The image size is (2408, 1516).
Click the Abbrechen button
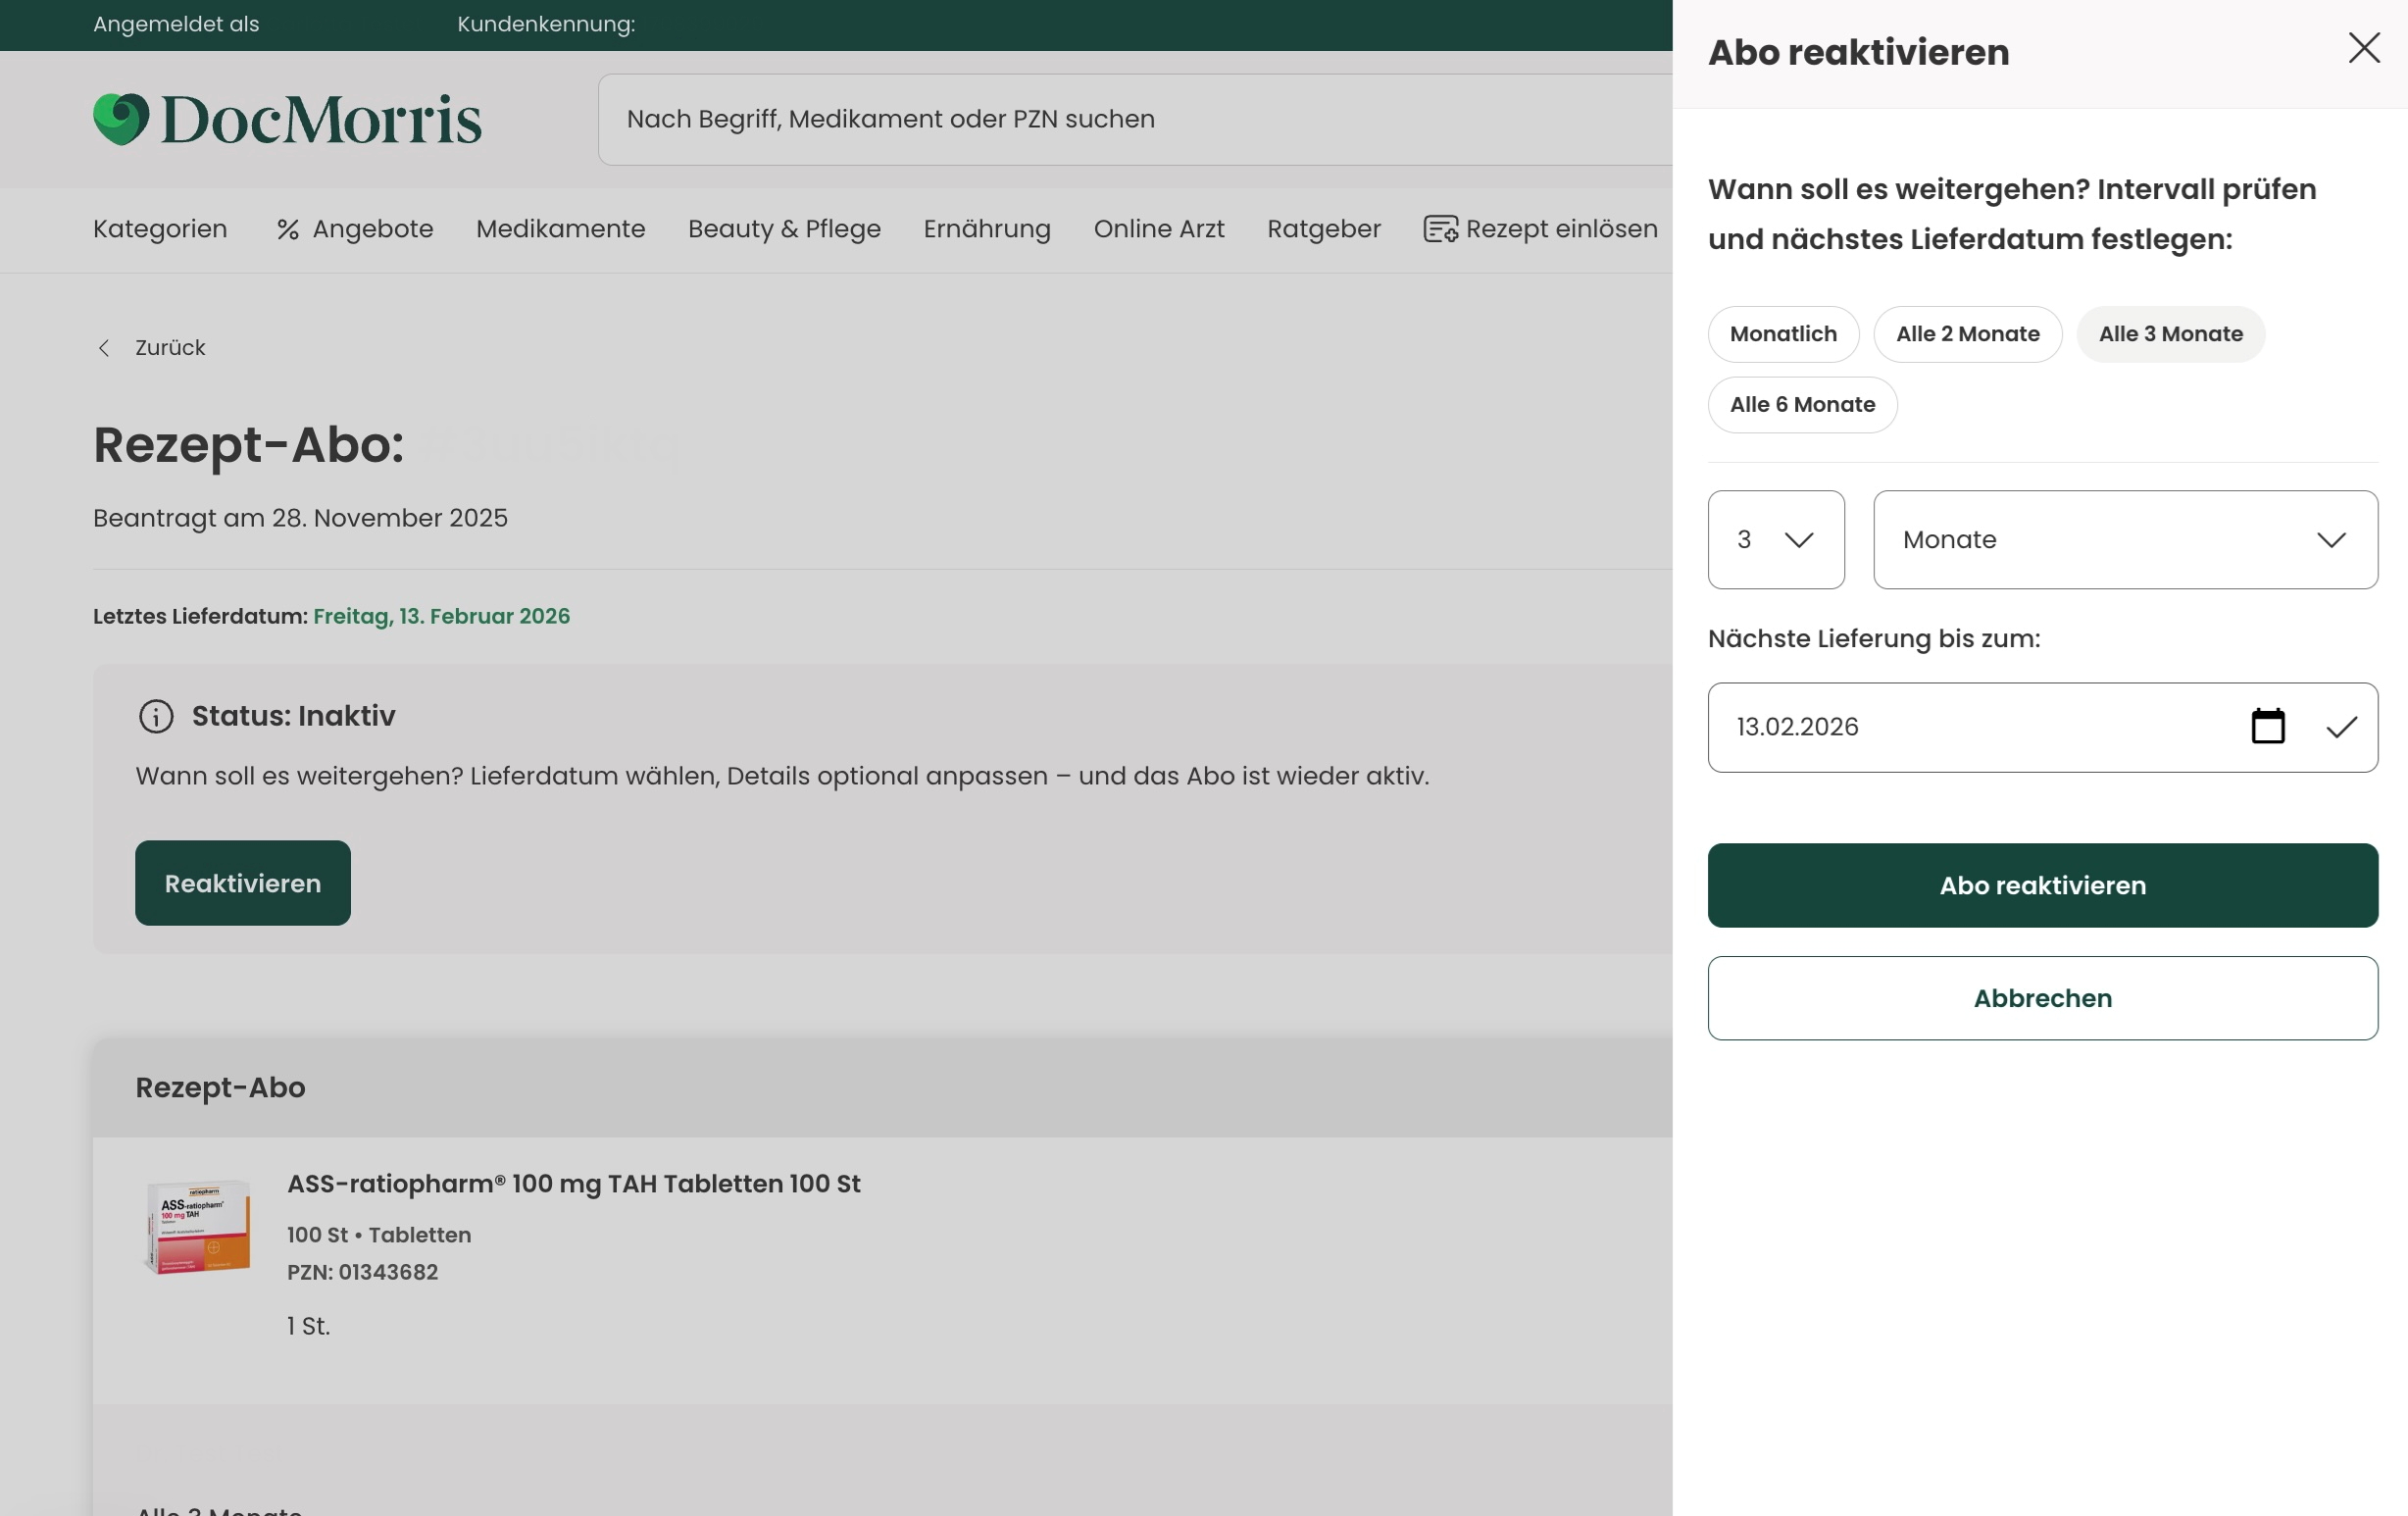click(2042, 998)
